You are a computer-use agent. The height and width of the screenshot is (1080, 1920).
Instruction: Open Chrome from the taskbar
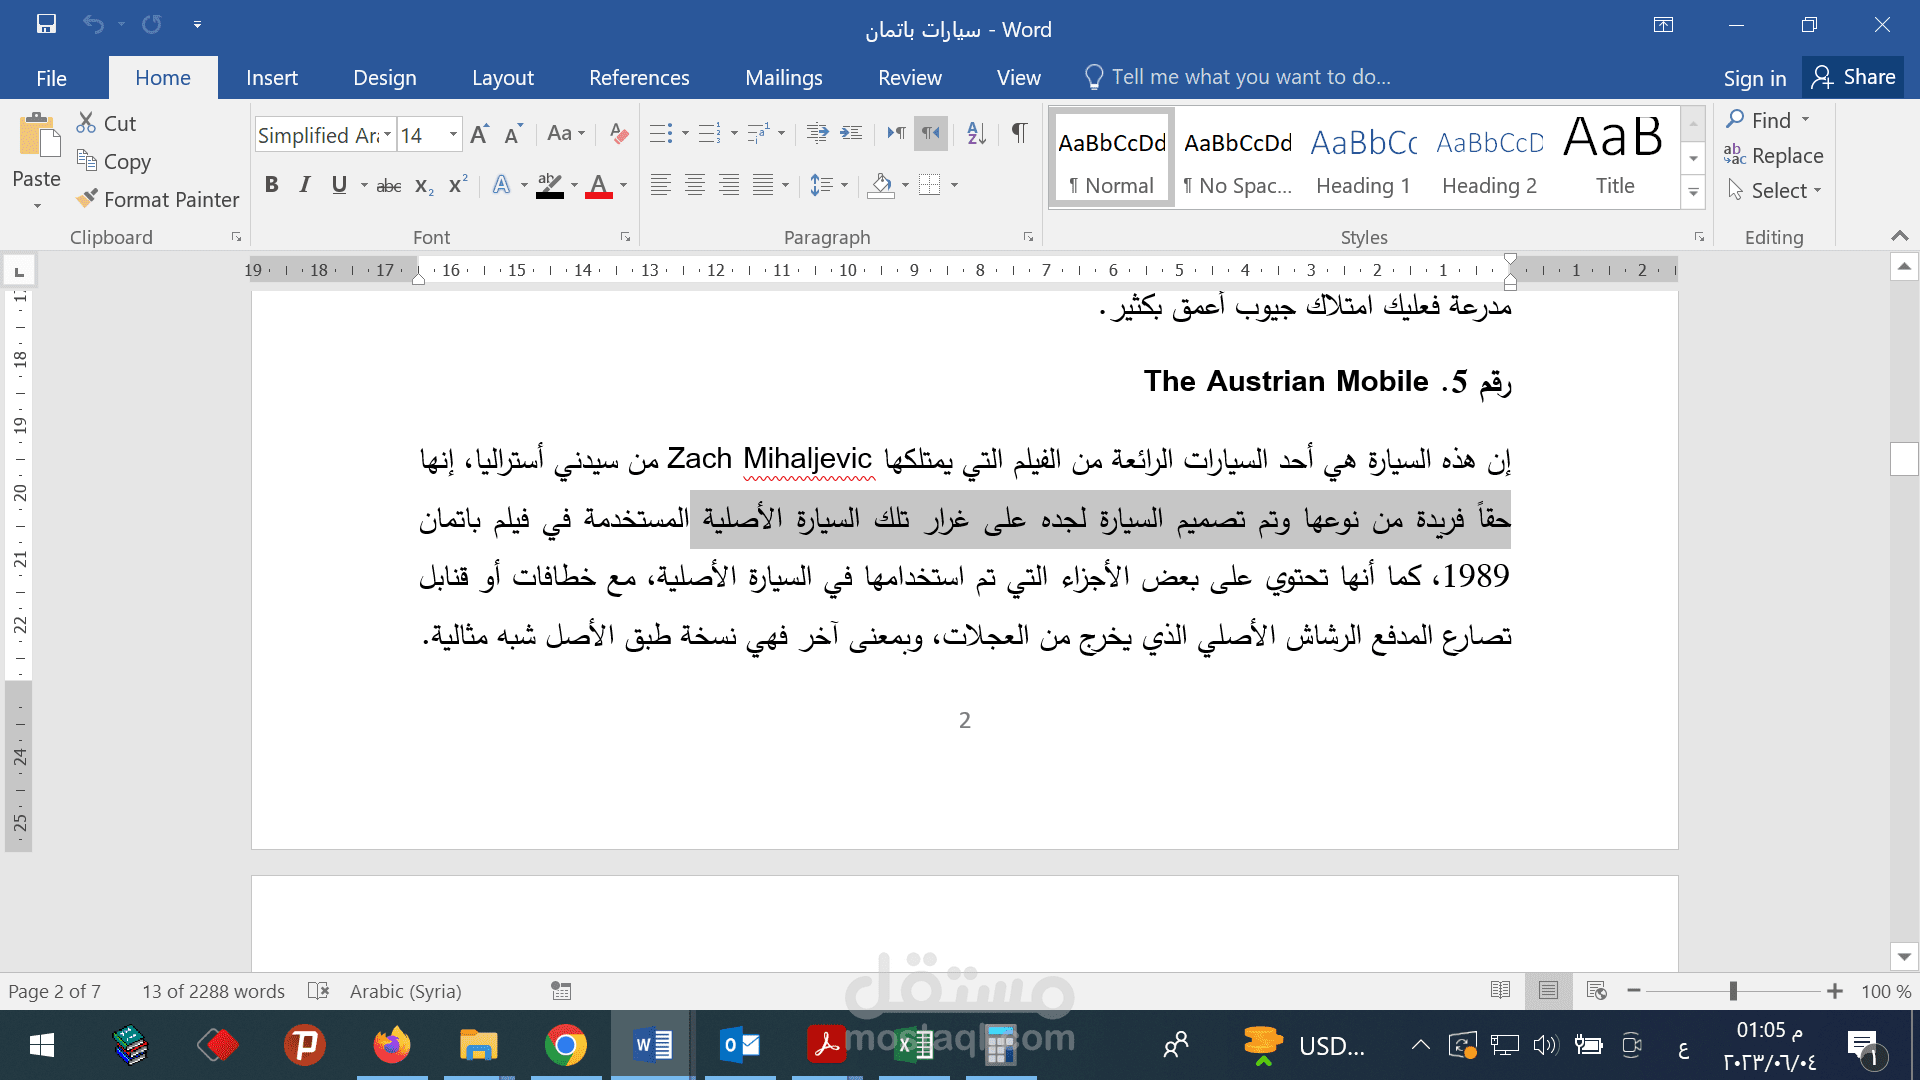(x=565, y=1045)
